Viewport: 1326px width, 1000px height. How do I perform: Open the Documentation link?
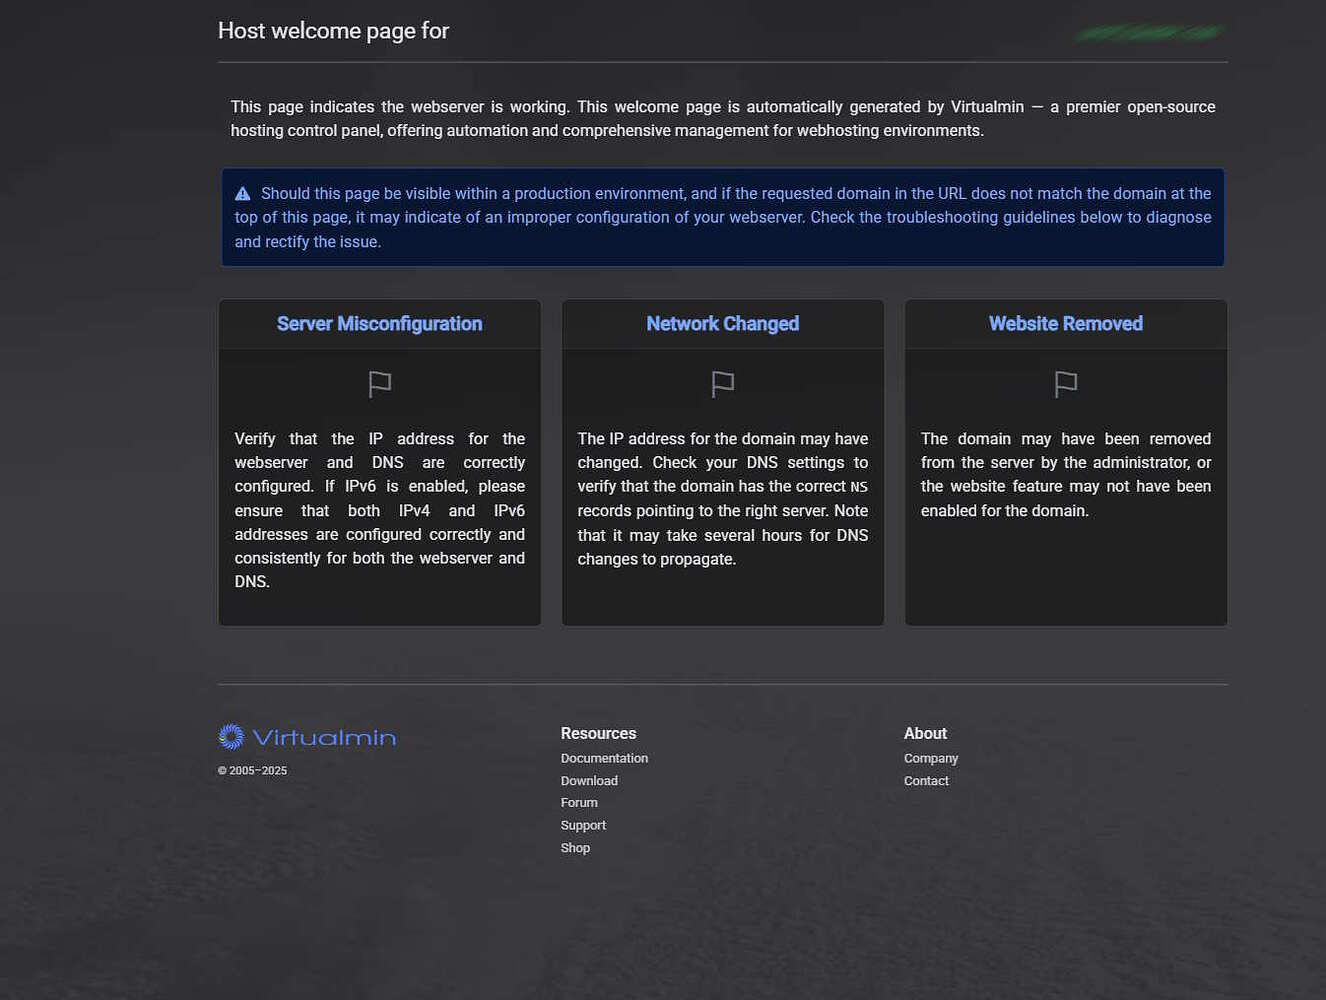click(604, 758)
